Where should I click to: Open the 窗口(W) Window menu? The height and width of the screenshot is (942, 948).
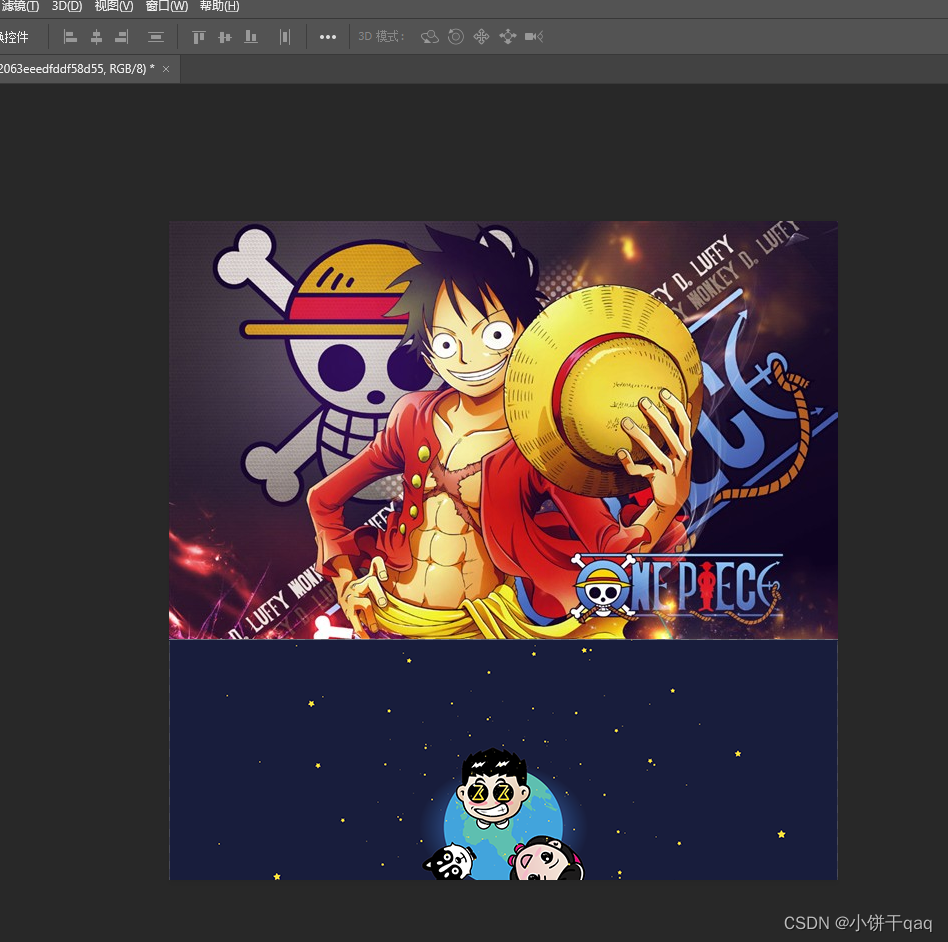coord(167,6)
